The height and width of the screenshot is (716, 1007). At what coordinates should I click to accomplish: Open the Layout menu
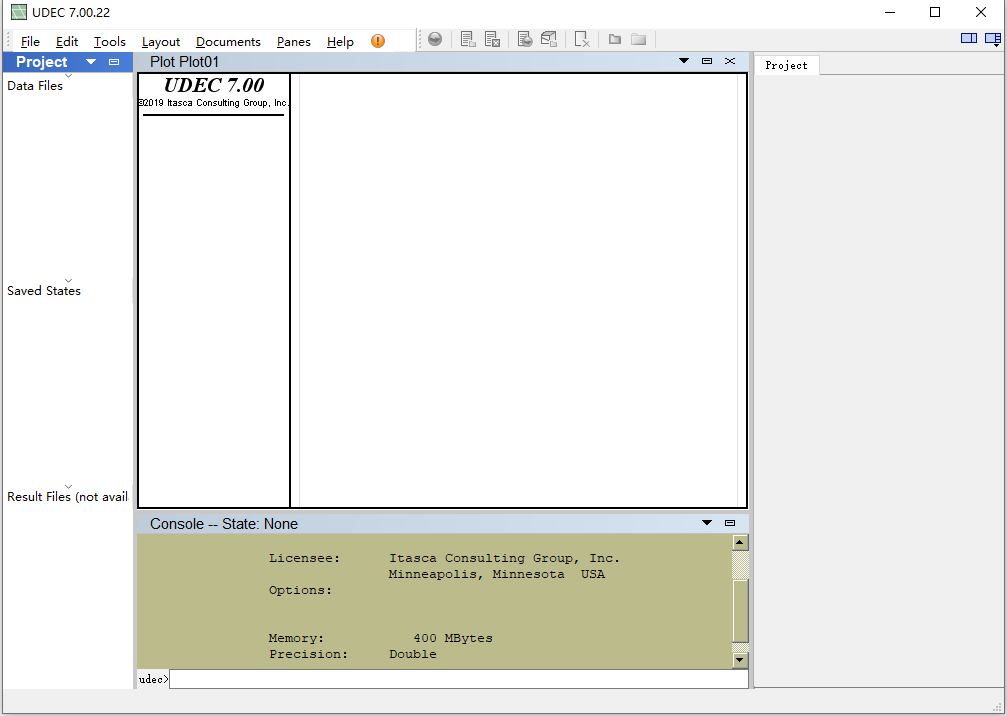coord(161,42)
